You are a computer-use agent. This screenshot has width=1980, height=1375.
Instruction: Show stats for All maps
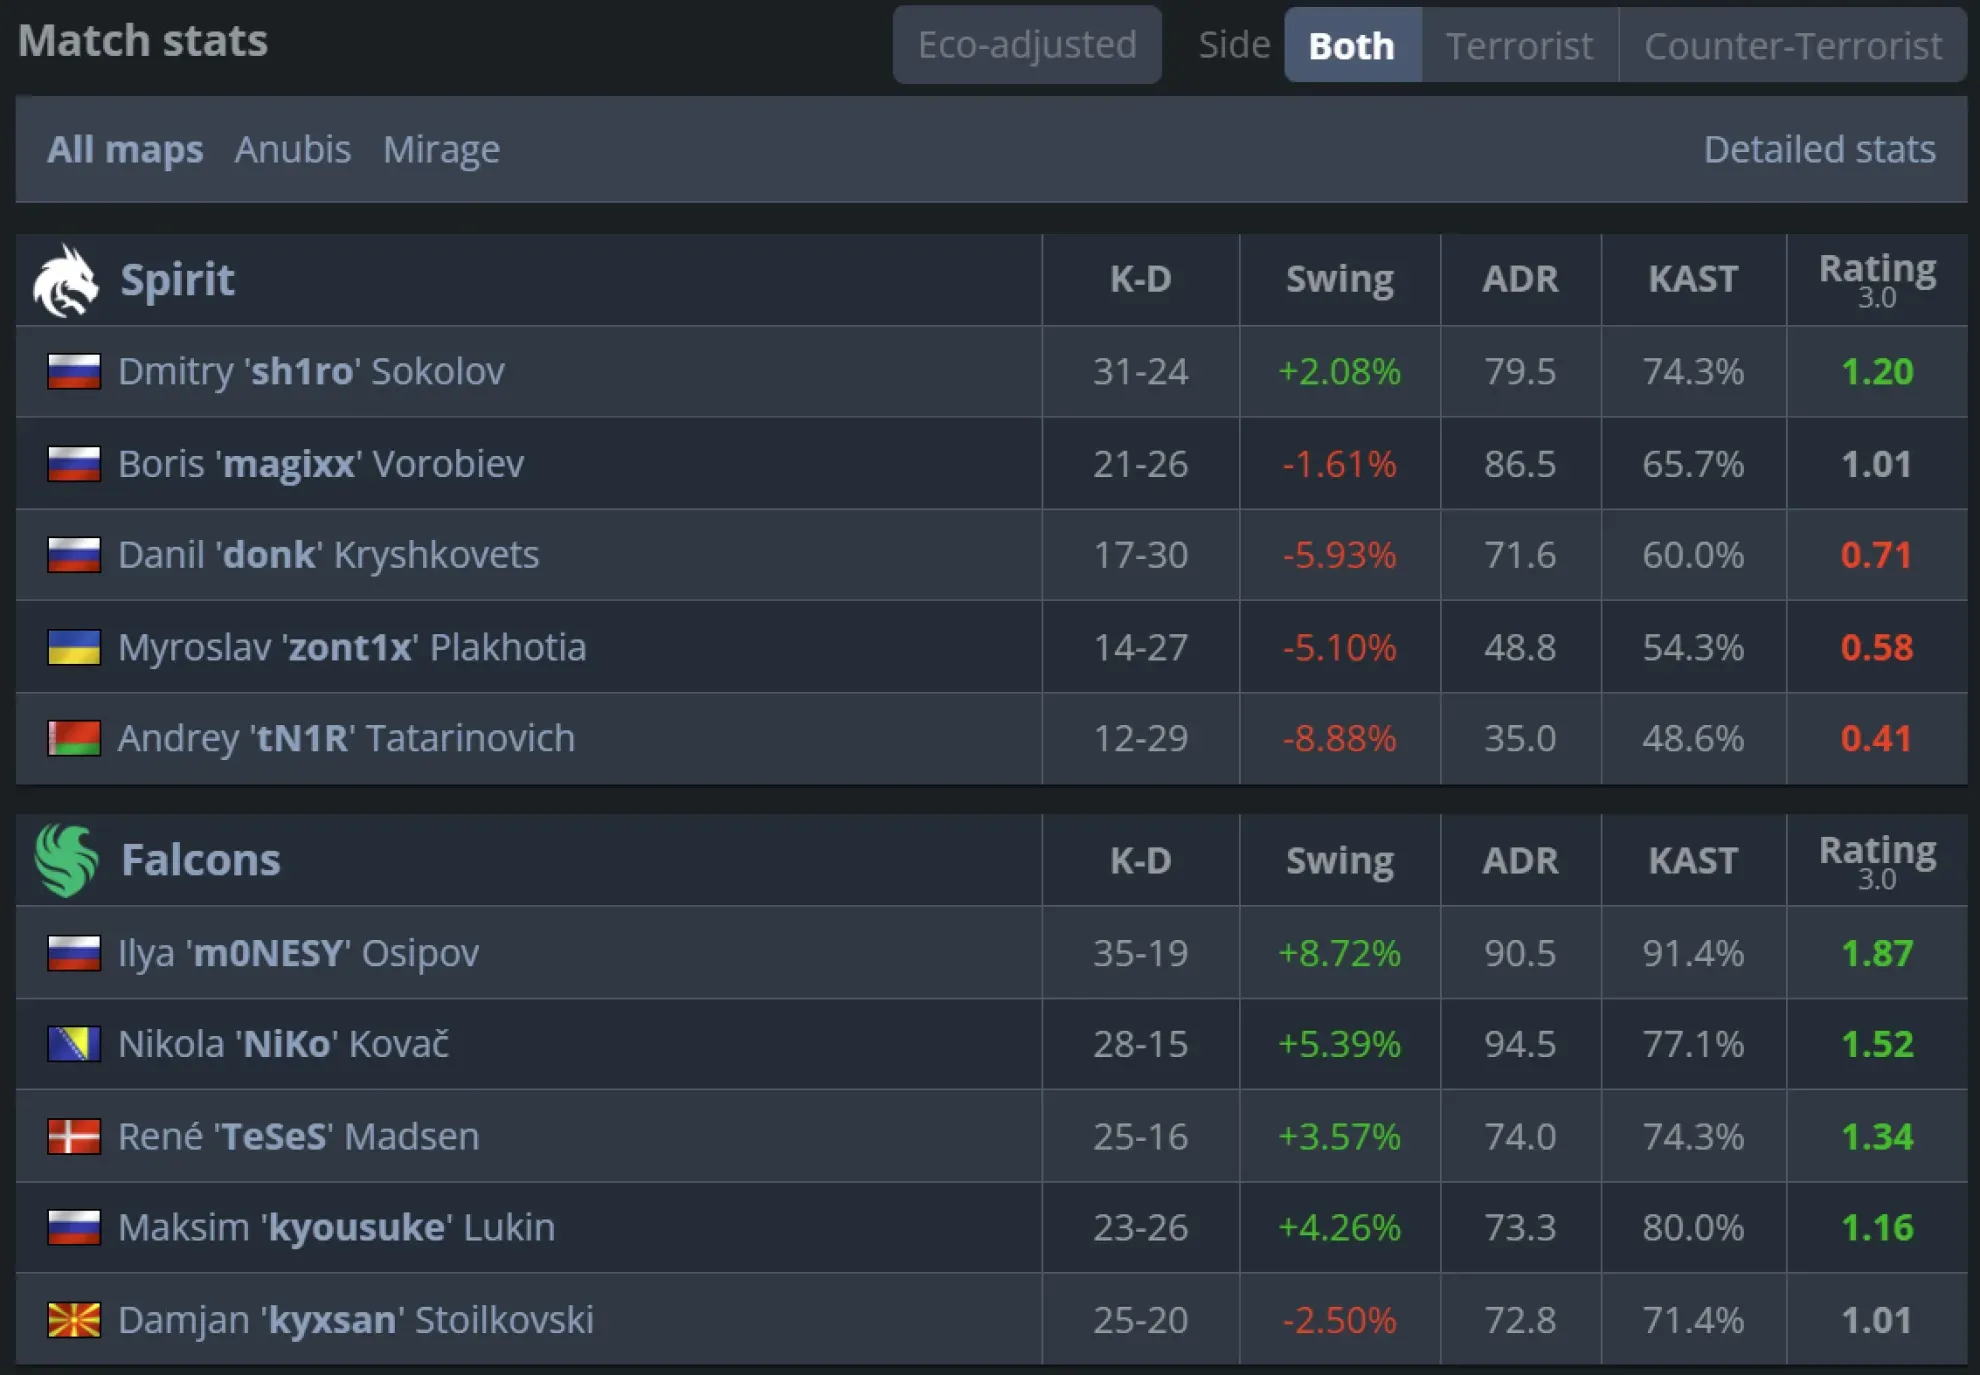point(125,150)
